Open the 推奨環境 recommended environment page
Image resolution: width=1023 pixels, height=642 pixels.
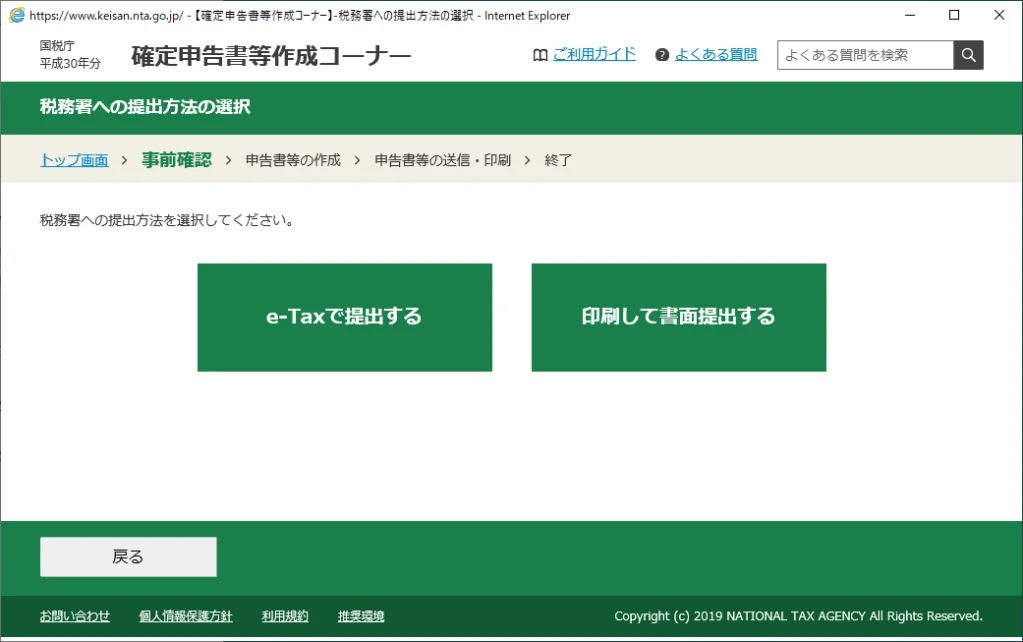click(x=359, y=616)
